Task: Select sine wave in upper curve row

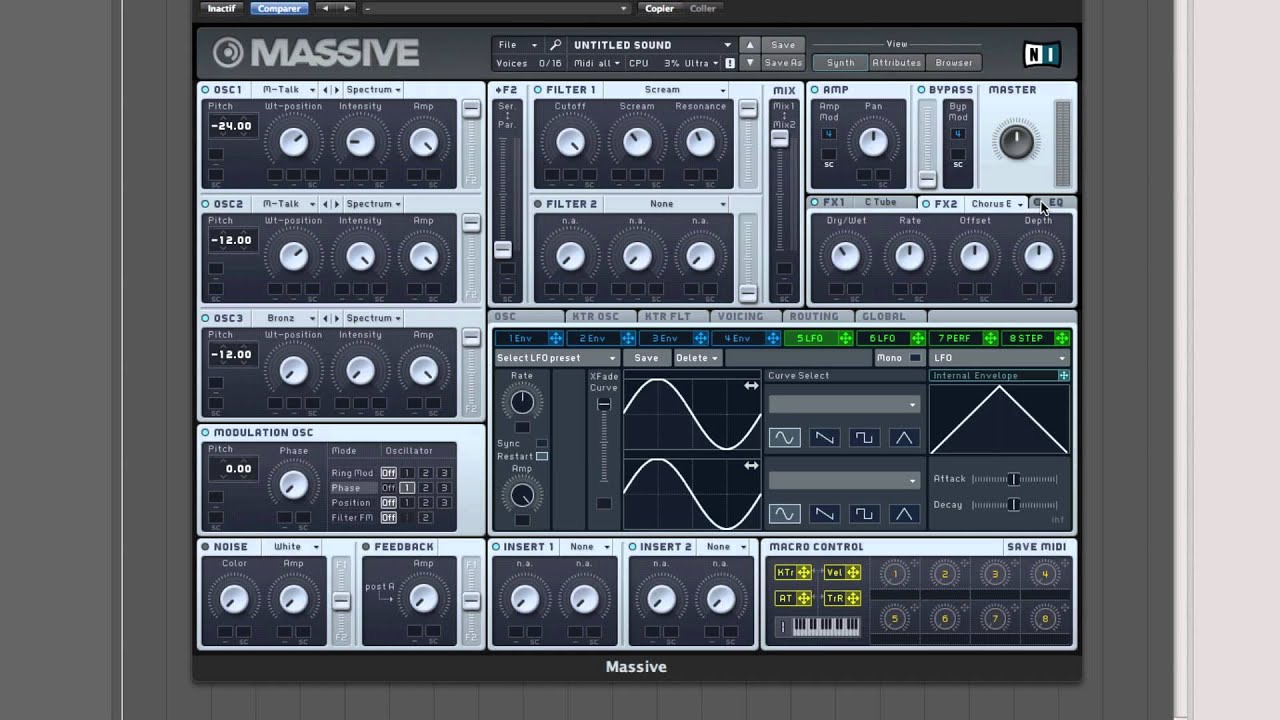Action: point(784,438)
